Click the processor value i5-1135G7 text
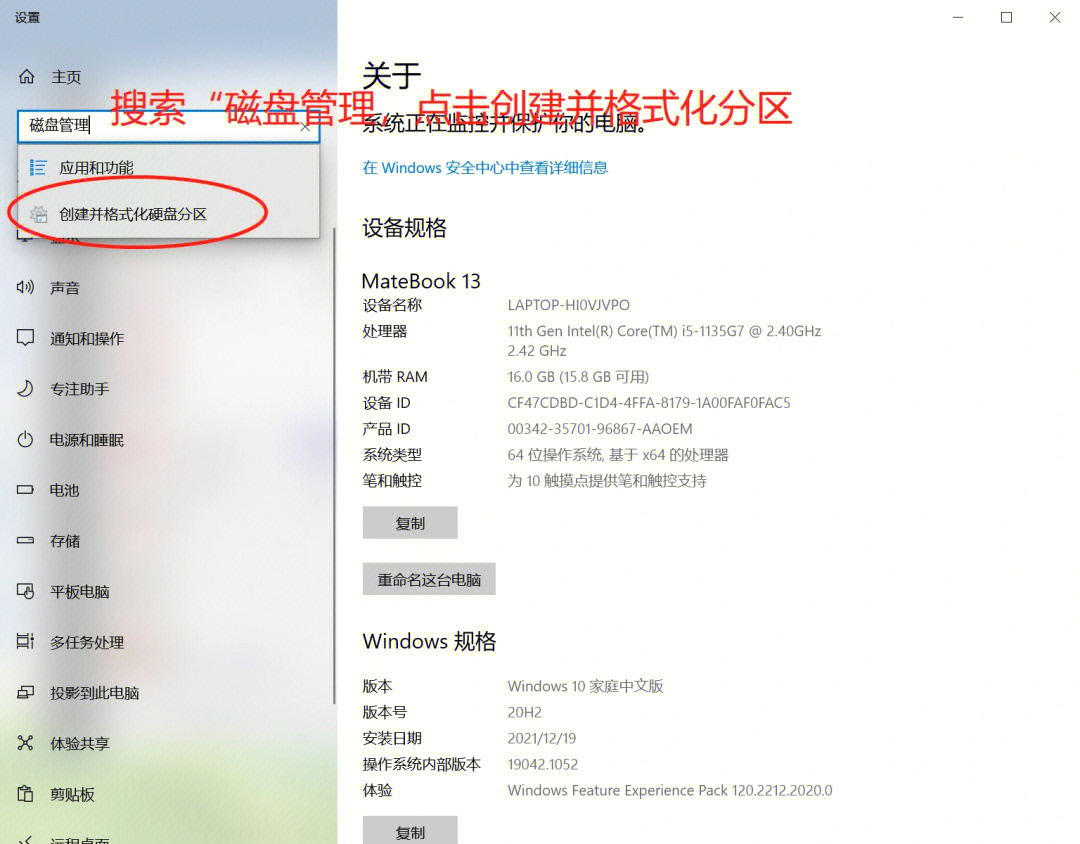The height and width of the screenshot is (844, 1080). pos(664,340)
